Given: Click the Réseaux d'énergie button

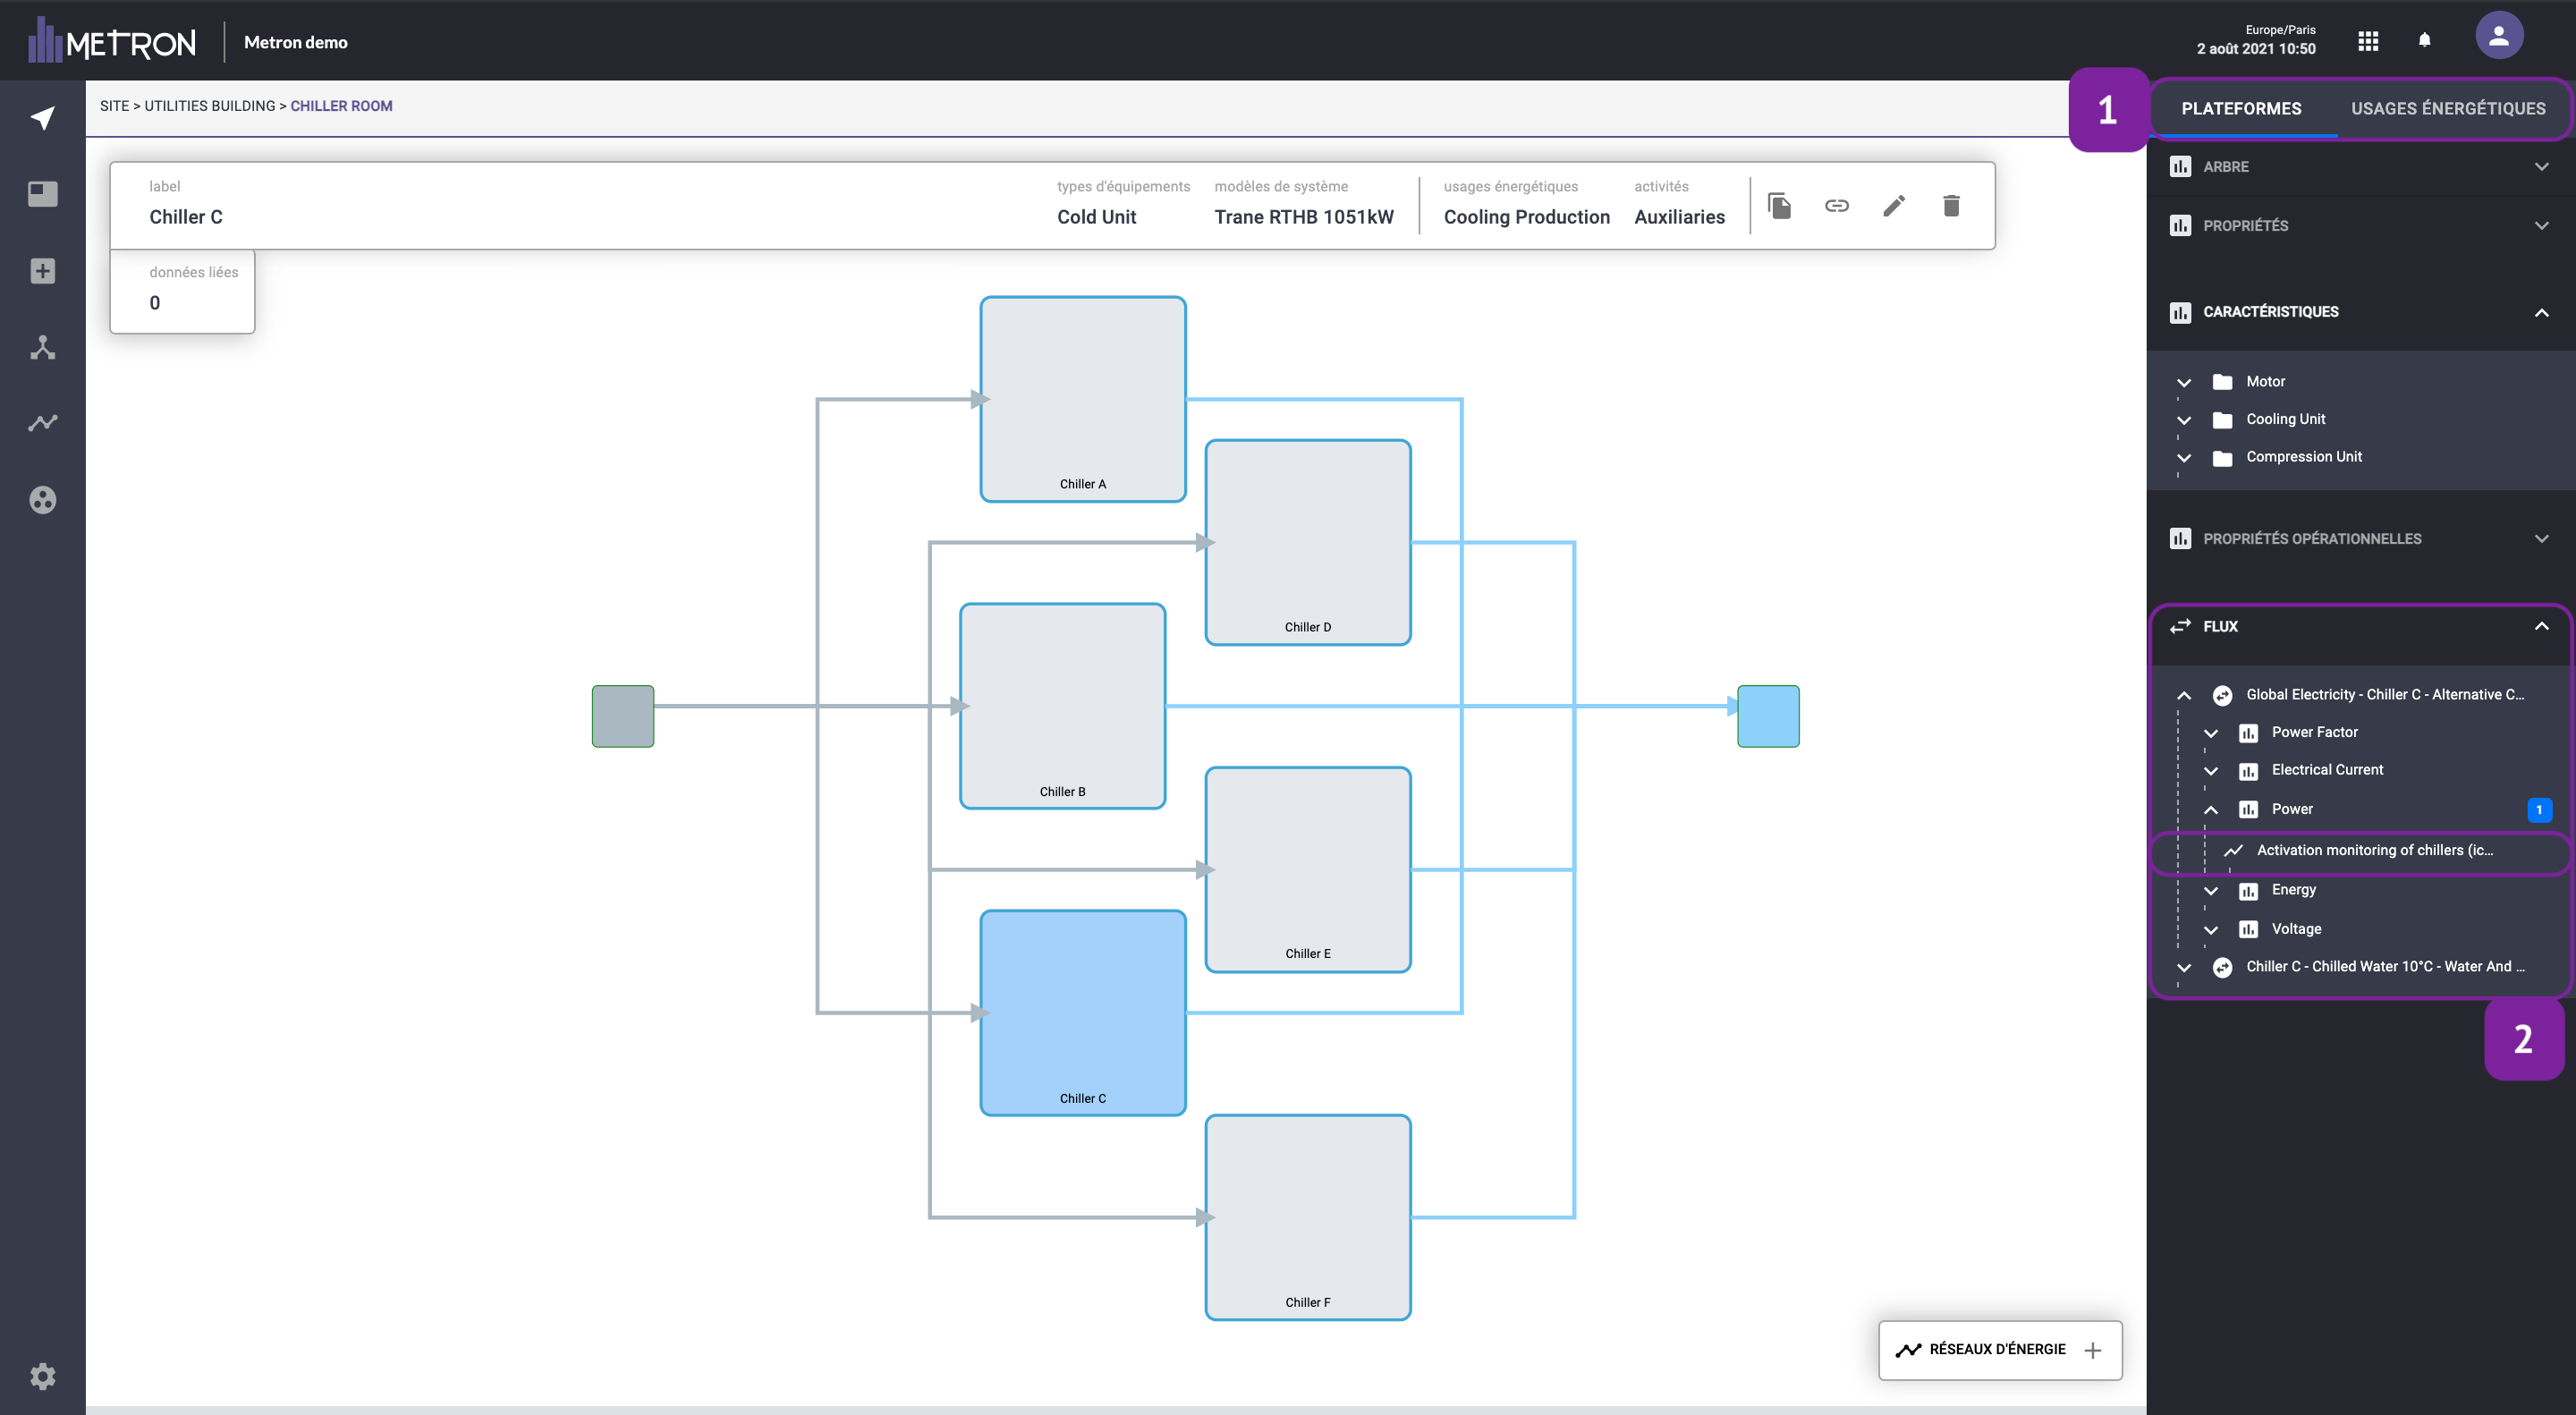Looking at the screenshot, I should (1999, 1349).
